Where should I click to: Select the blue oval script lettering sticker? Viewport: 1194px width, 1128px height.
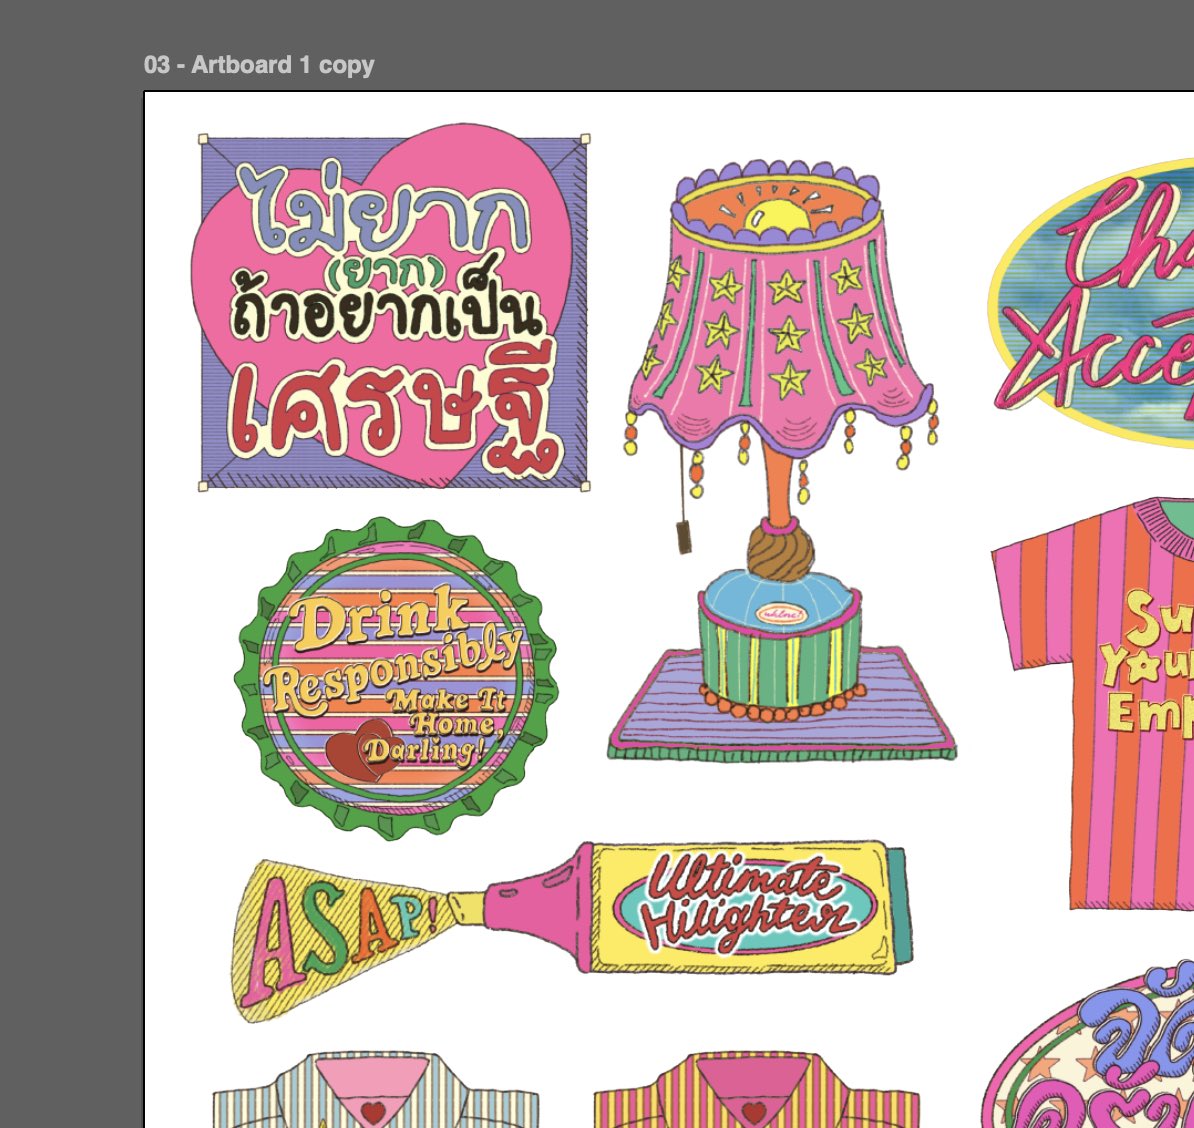click(x=1091, y=303)
